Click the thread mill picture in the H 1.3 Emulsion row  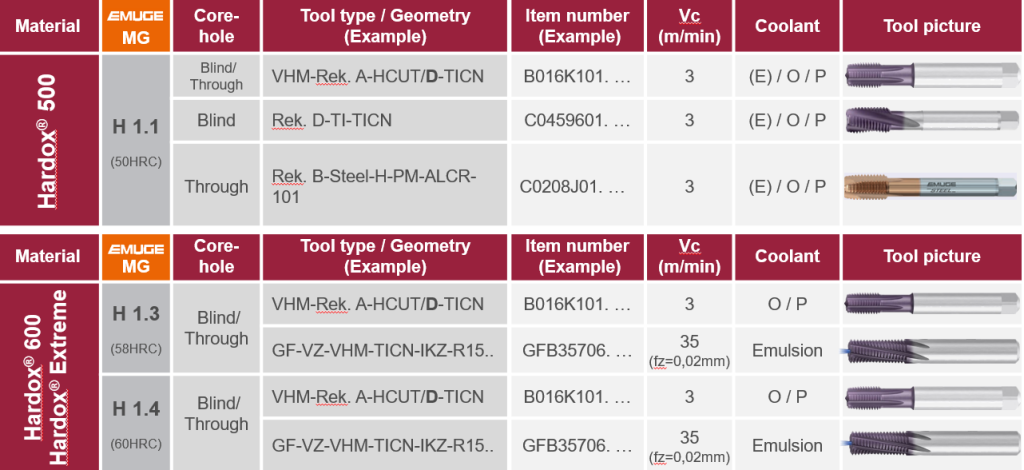(x=931, y=351)
